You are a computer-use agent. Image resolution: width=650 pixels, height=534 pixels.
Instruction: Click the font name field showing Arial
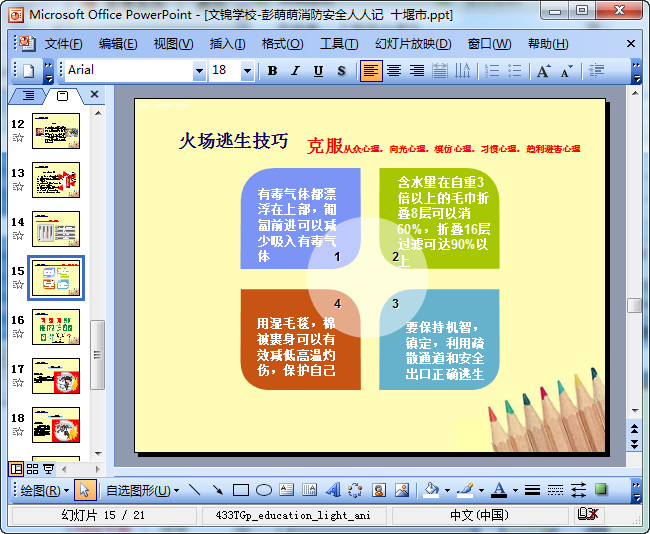pyautogui.click(x=129, y=71)
